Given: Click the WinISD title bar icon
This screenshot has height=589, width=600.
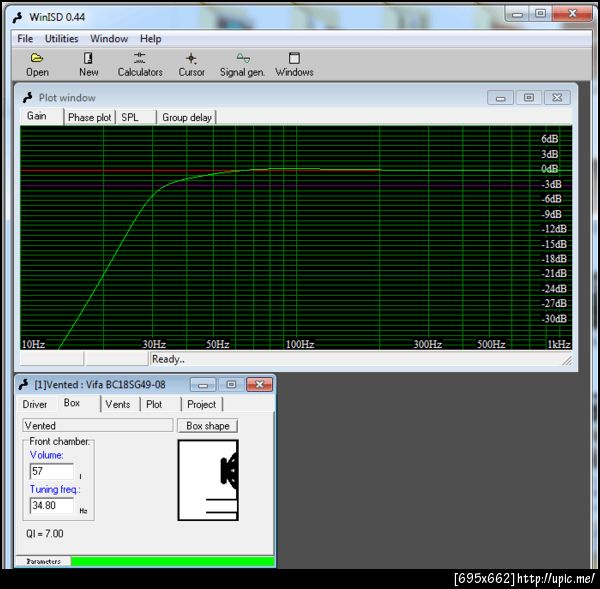Looking at the screenshot, I should pyautogui.click(x=18, y=17).
